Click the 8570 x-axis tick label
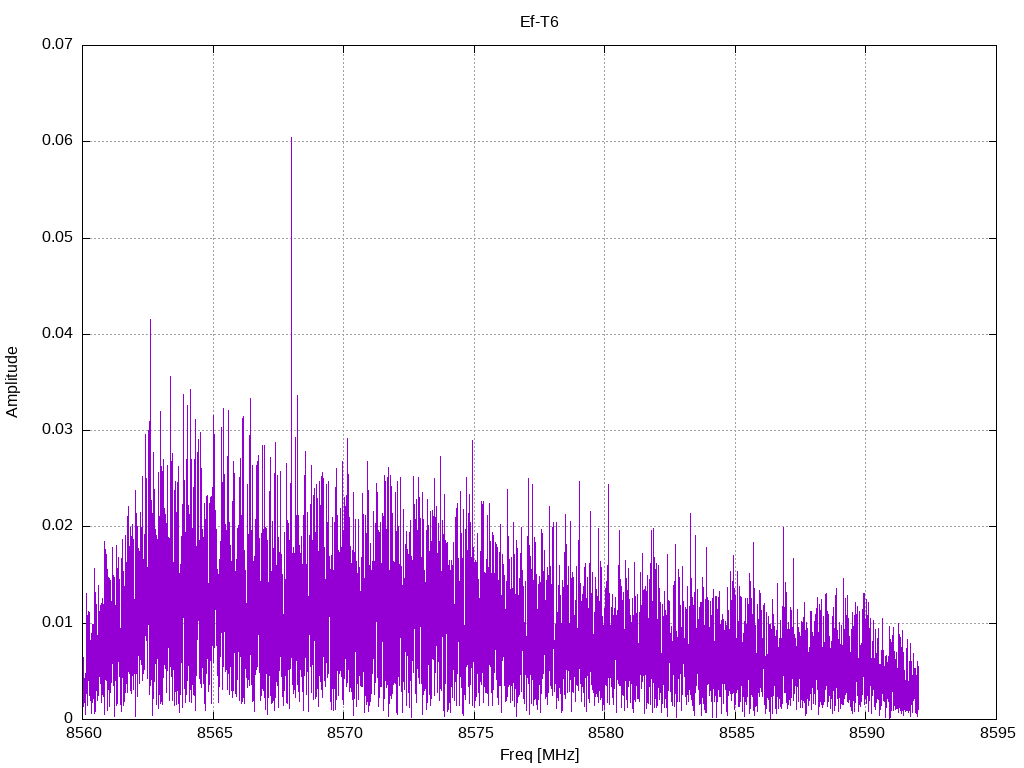 pyautogui.click(x=343, y=734)
